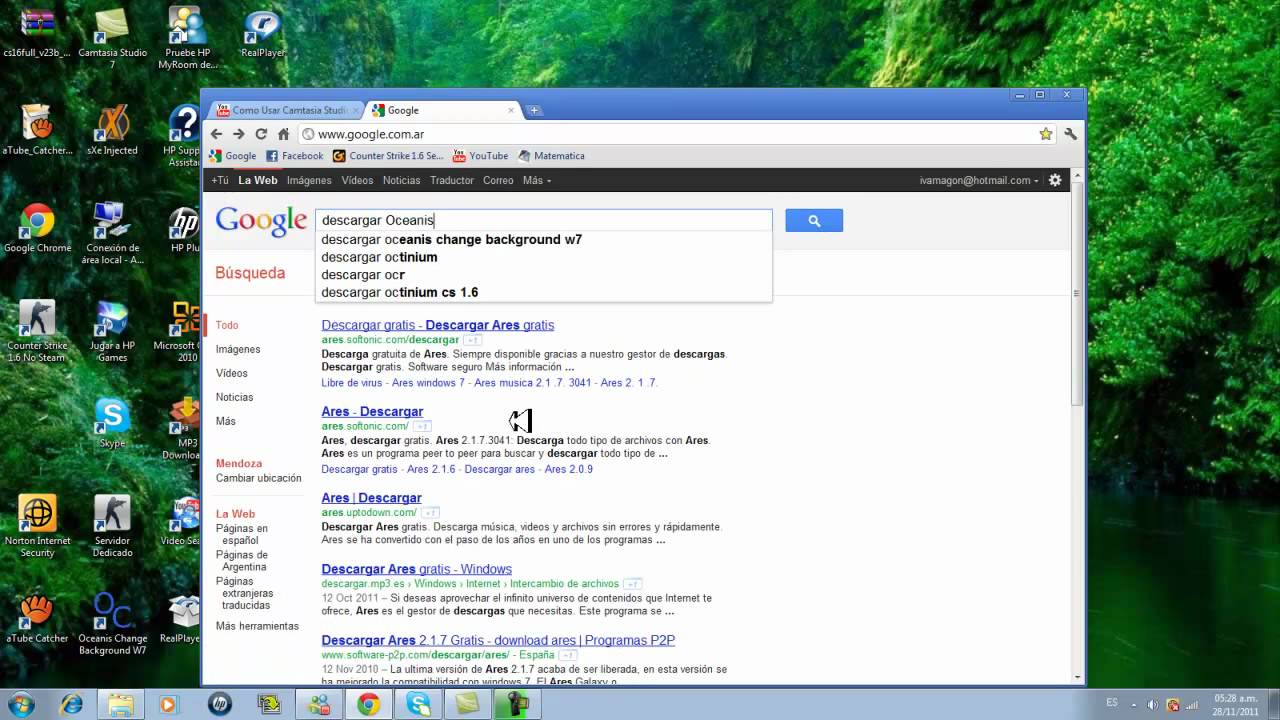
Task: Open Chrome's wrench settings menu
Action: 1070,134
